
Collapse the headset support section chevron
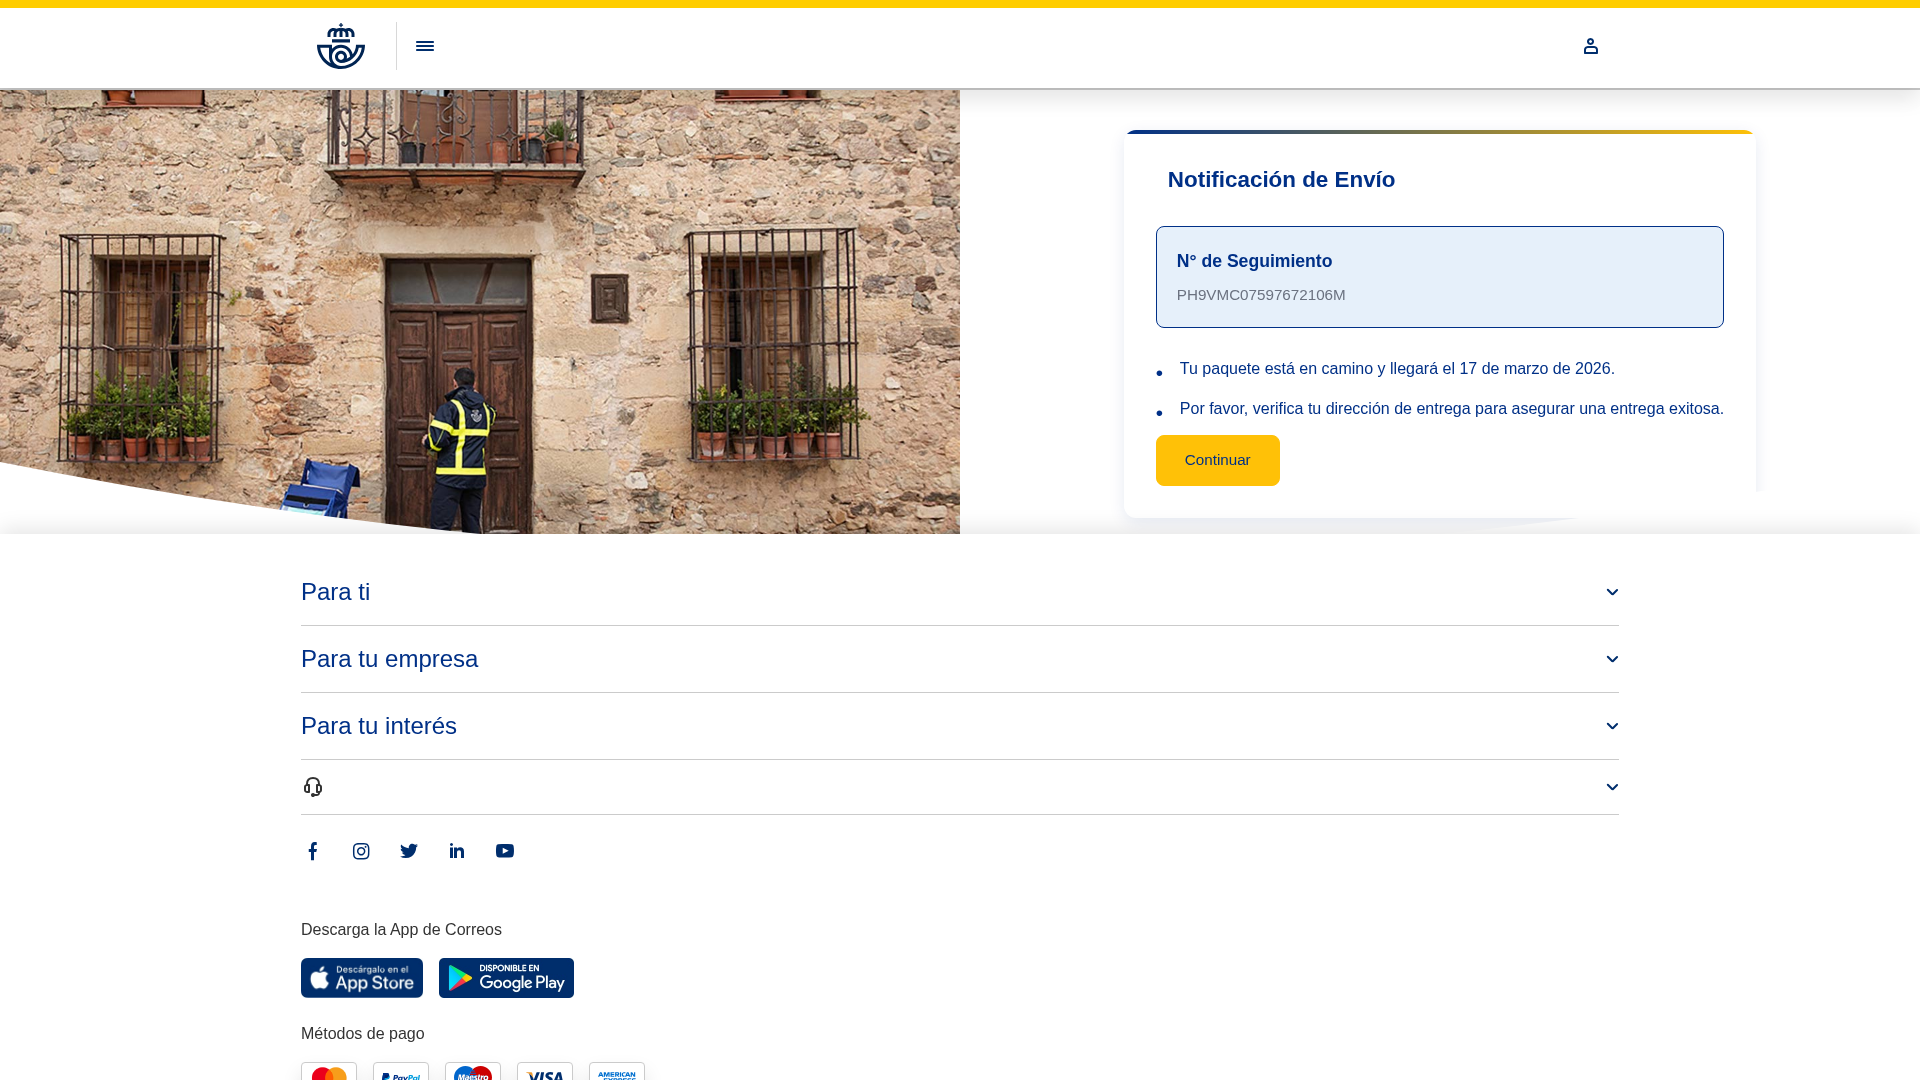1612,787
